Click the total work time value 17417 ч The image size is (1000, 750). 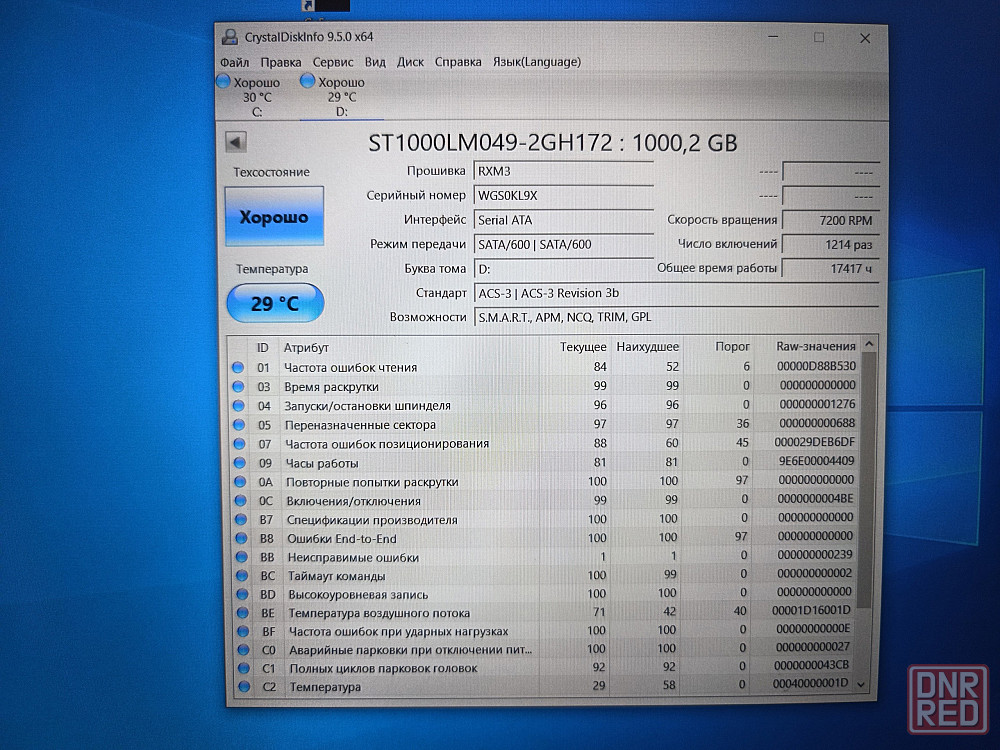830,268
